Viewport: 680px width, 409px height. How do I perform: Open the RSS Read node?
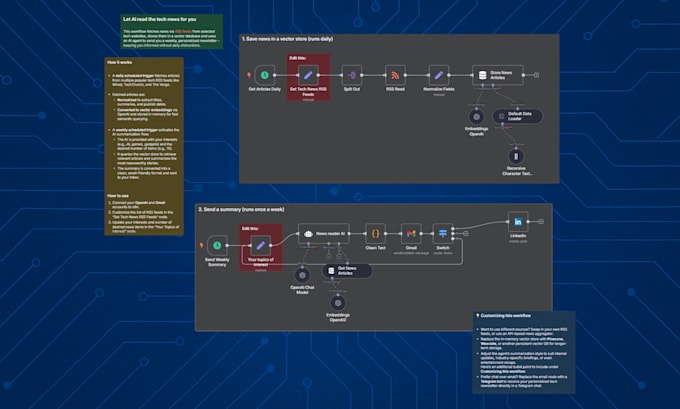[x=395, y=75]
